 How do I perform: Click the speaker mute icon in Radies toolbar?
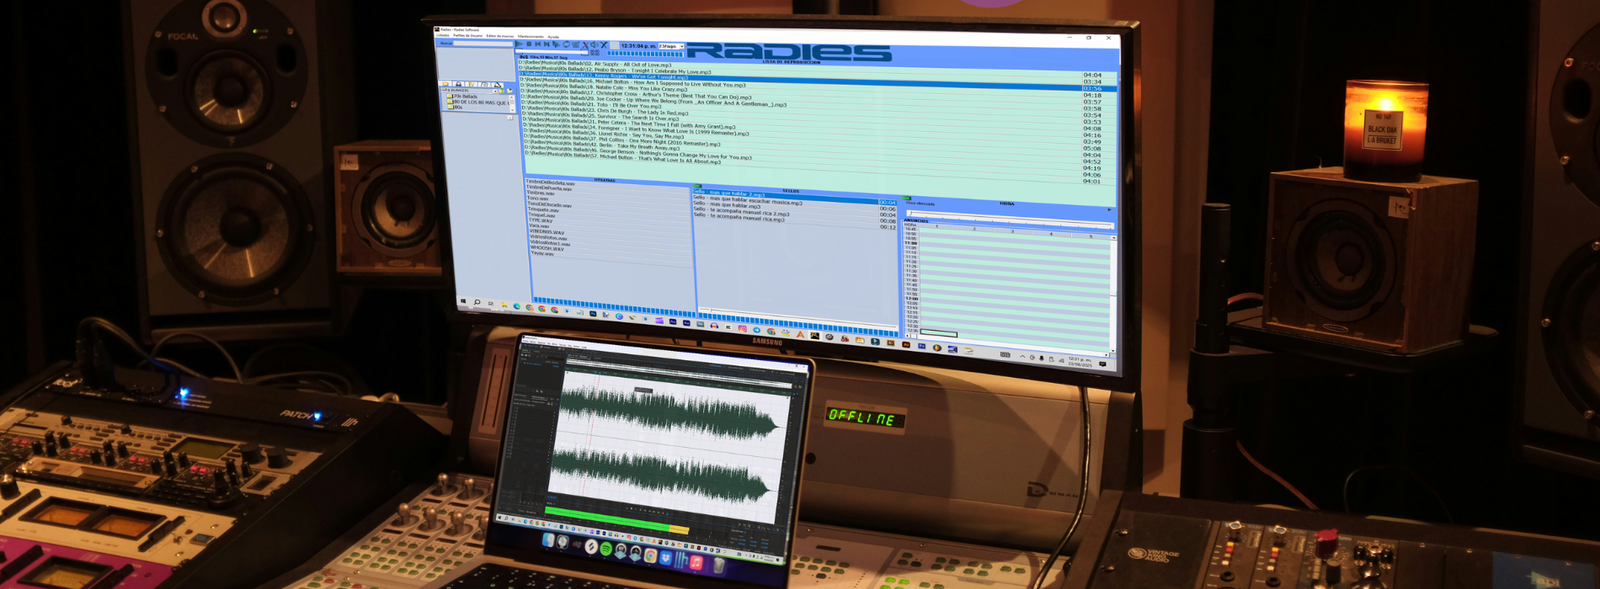tap(594, 45)
